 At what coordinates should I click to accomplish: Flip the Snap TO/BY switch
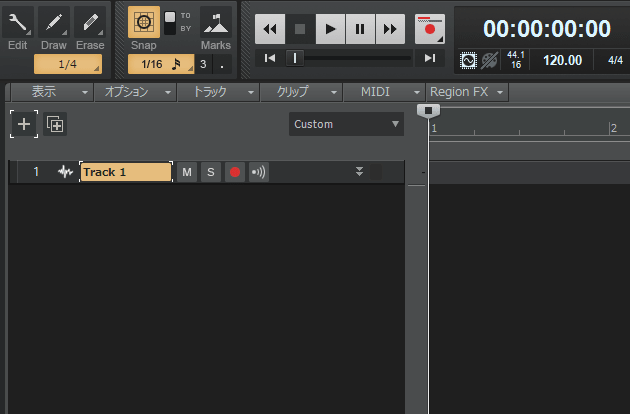[170, 23]
